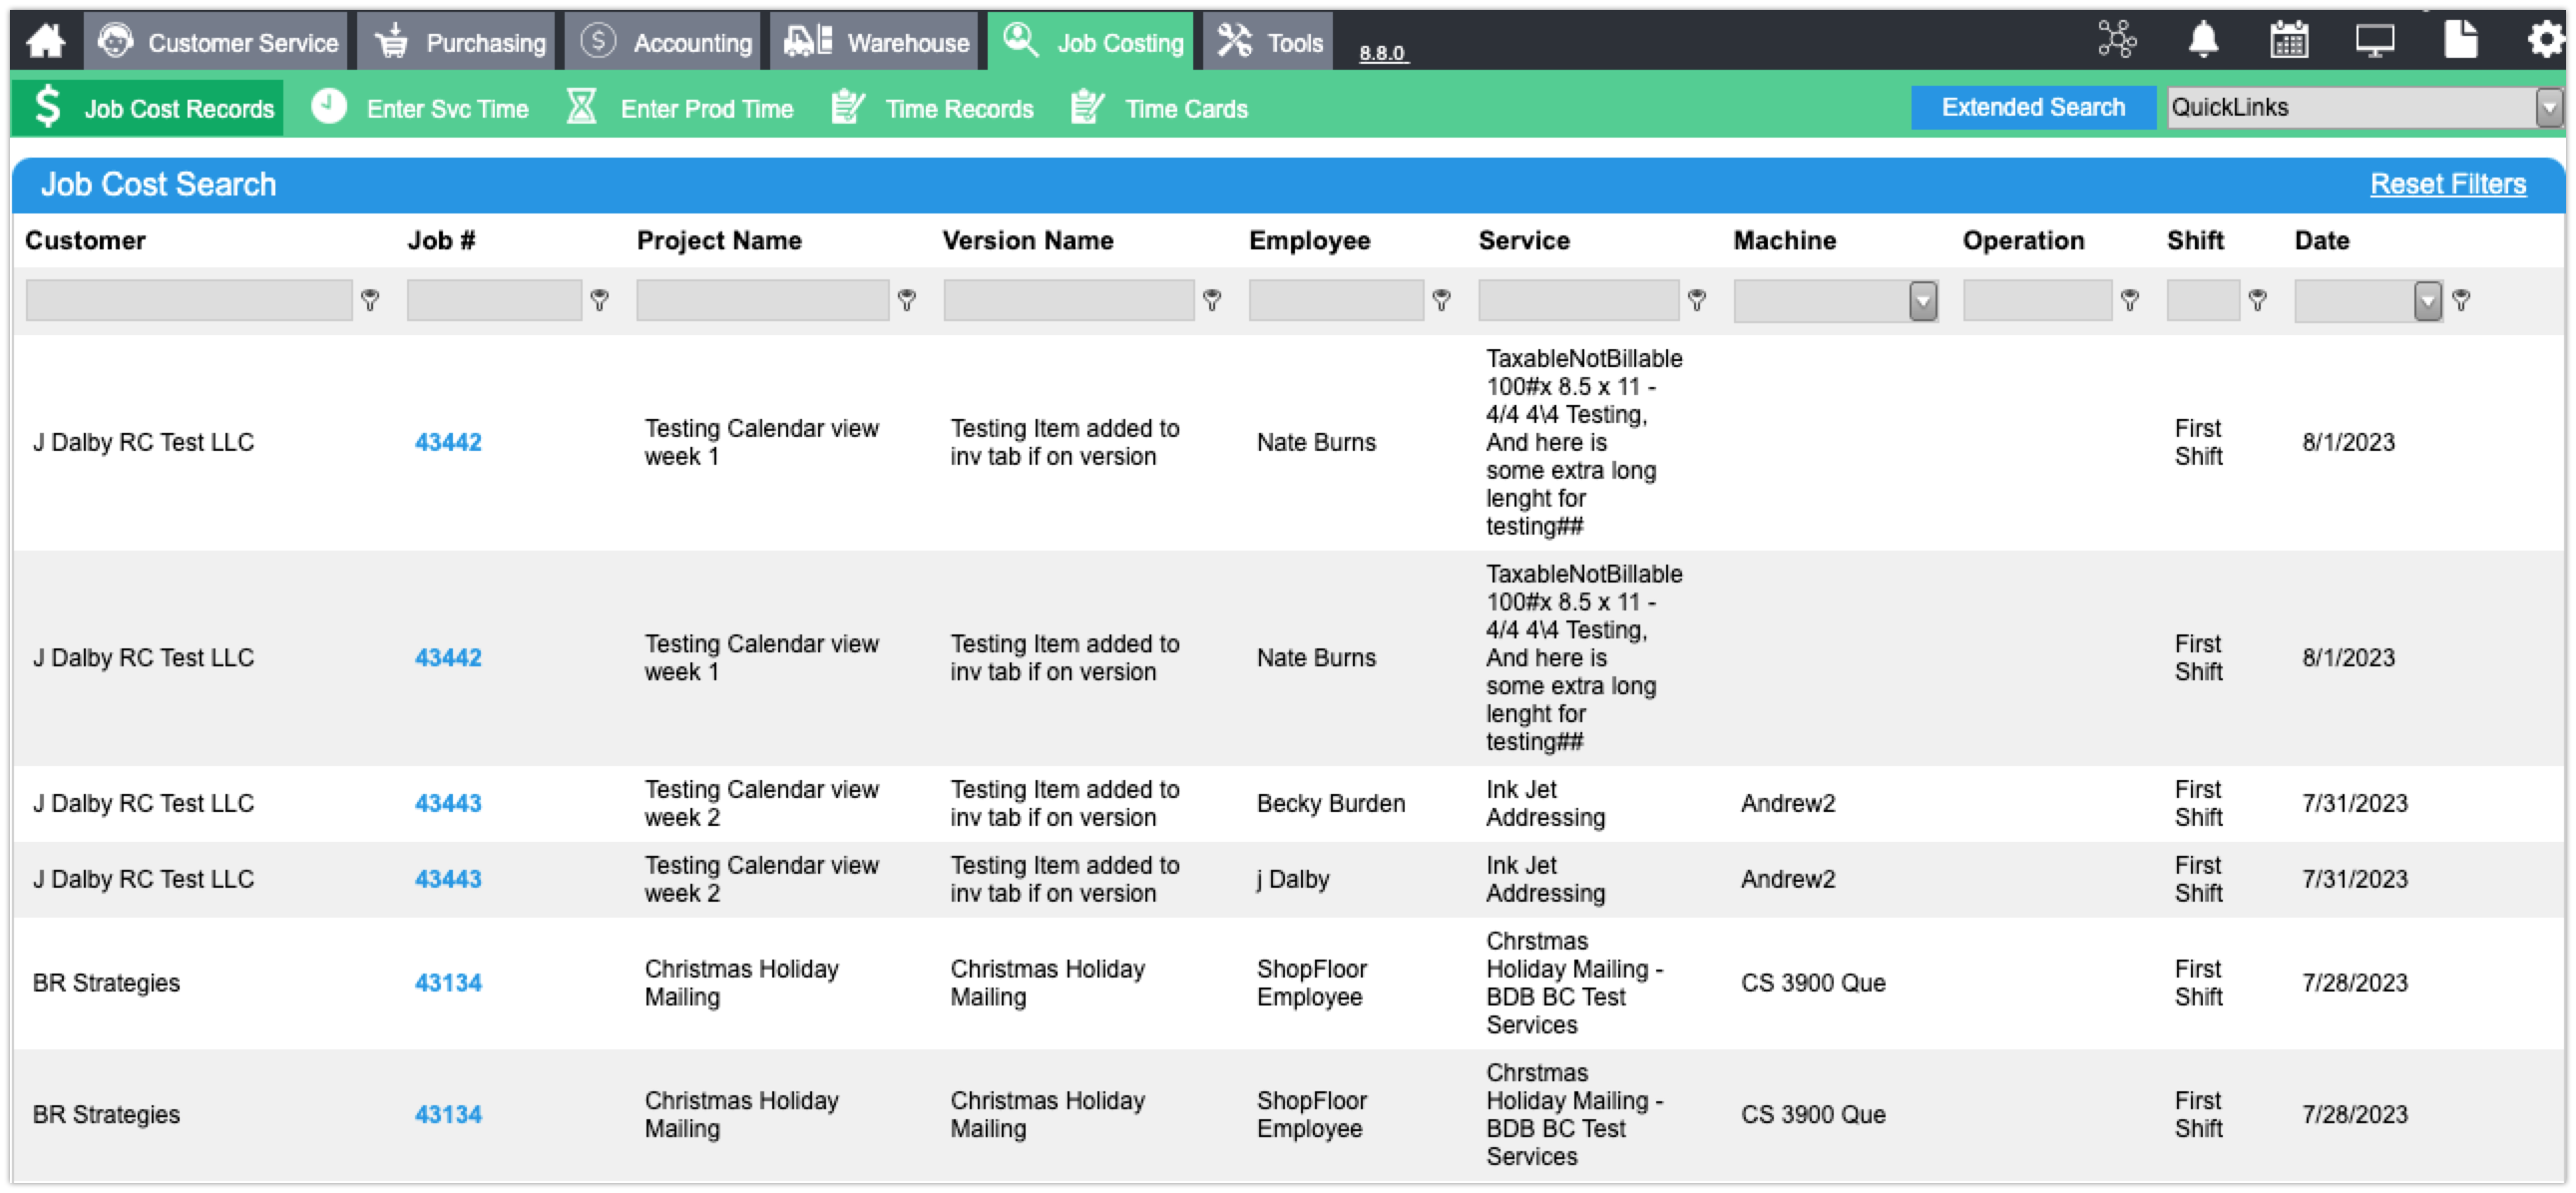Open the Warehouse tab
The height and width of the screenshot is (1193, 2576).
tap(874, 42)
